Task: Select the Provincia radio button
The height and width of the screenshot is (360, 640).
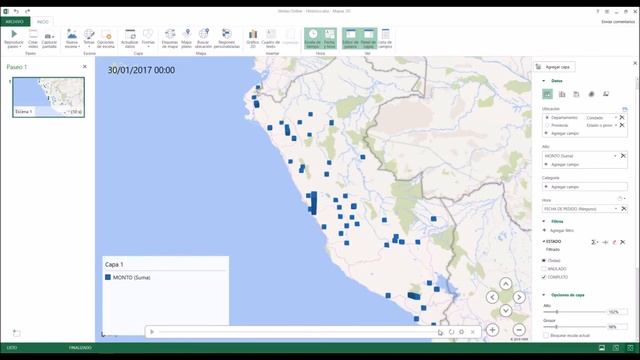Action: [x=547, y=125]
